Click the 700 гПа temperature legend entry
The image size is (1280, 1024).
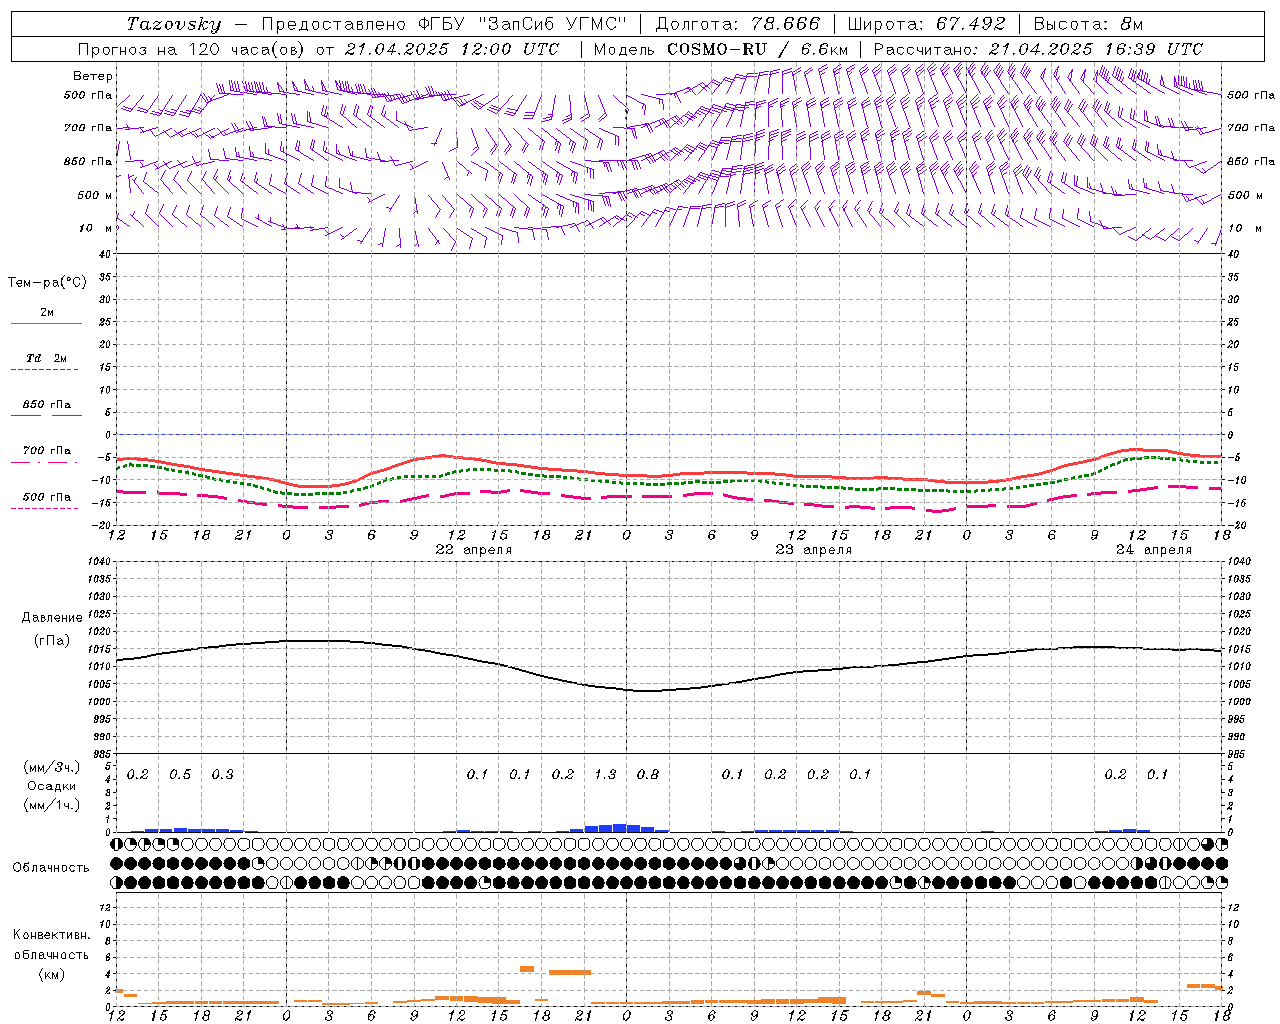point(46,455)
